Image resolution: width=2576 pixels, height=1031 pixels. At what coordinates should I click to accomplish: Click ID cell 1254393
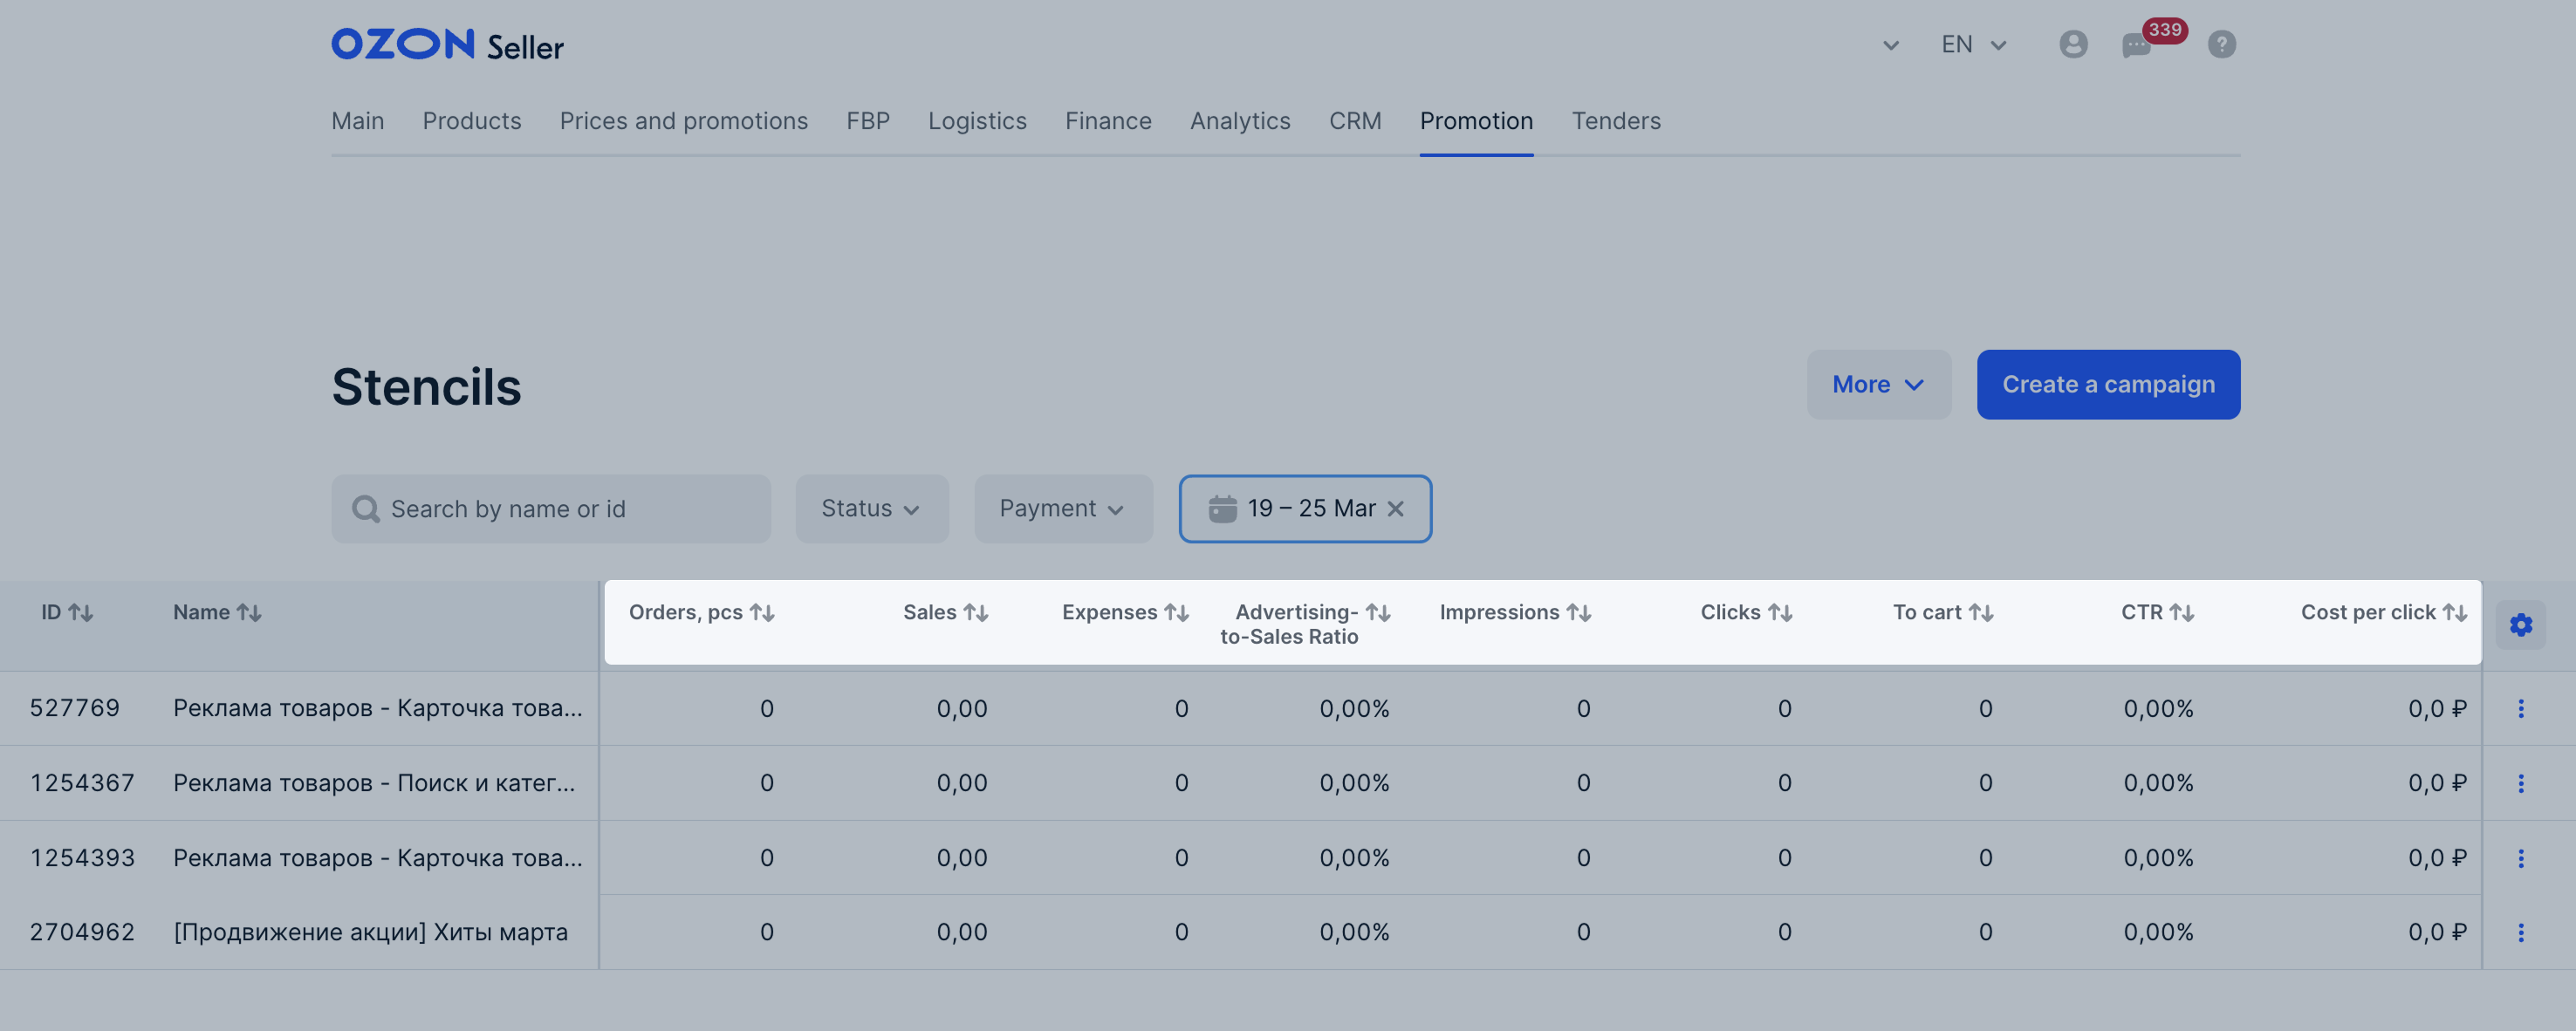[82, 858]
